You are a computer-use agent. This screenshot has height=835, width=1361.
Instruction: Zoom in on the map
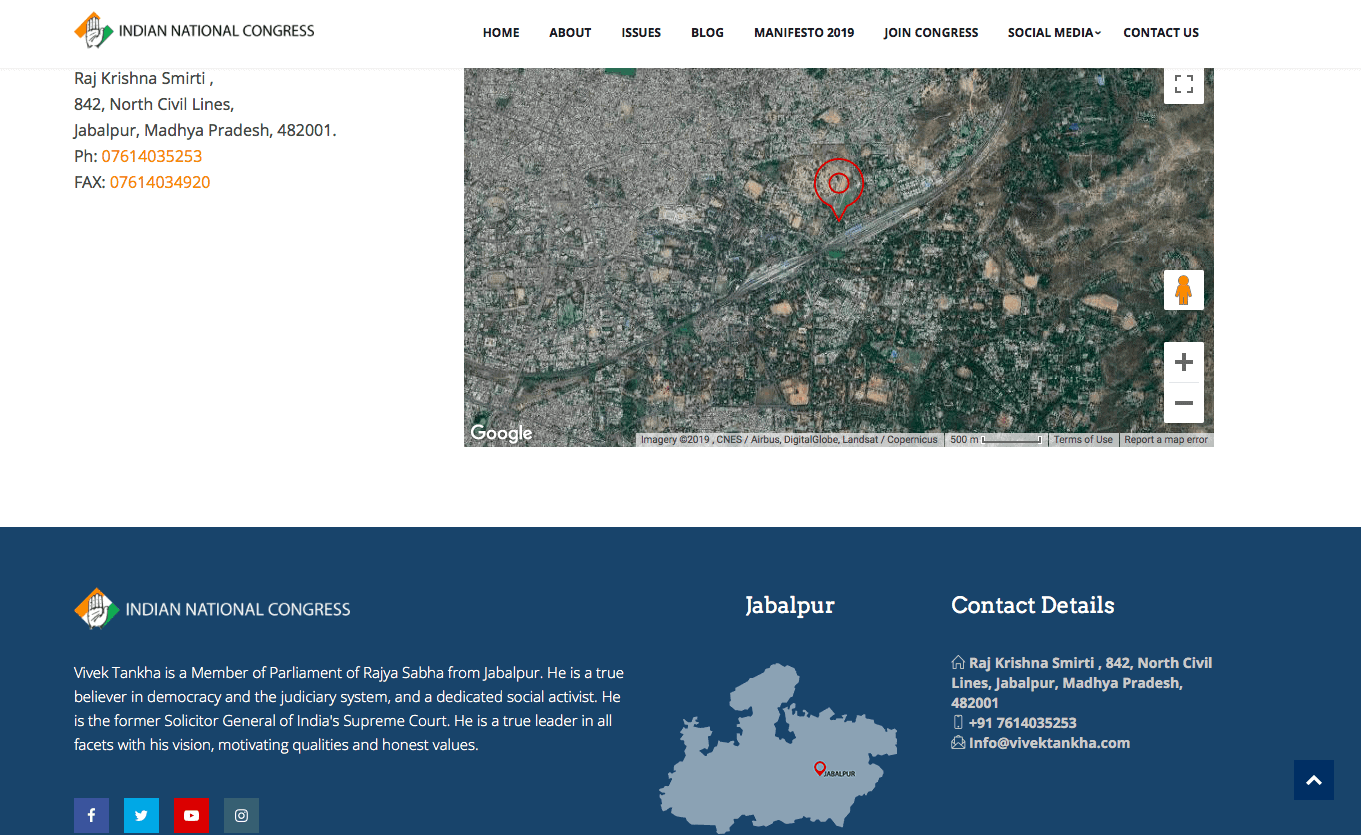1184,362
